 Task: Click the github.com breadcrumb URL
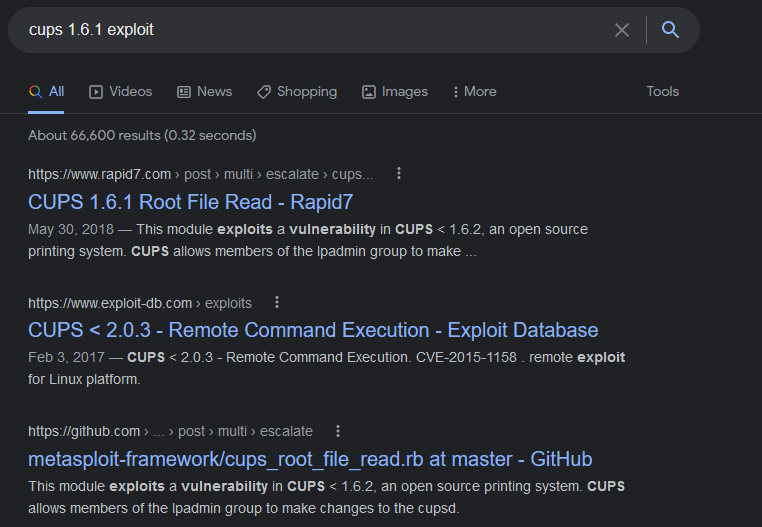171,431
